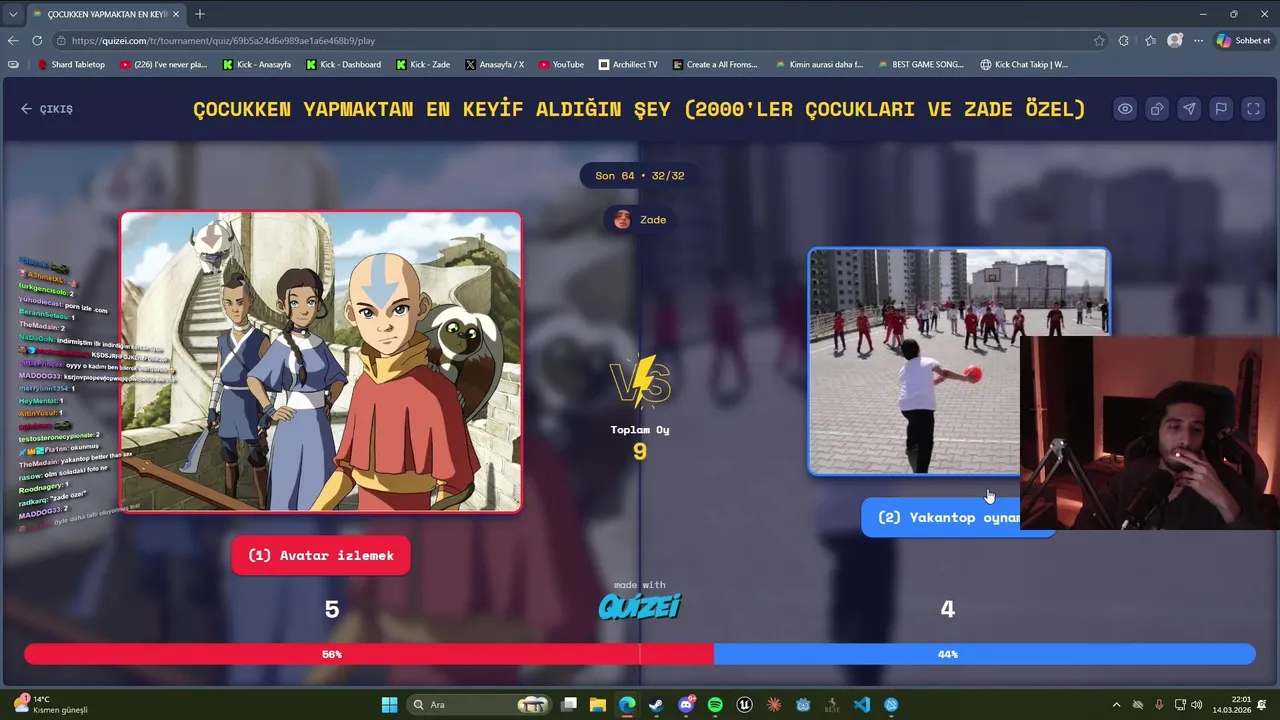Open the tab list dropdown arrow
The image size is (1280, 720).
click(11, 14)
